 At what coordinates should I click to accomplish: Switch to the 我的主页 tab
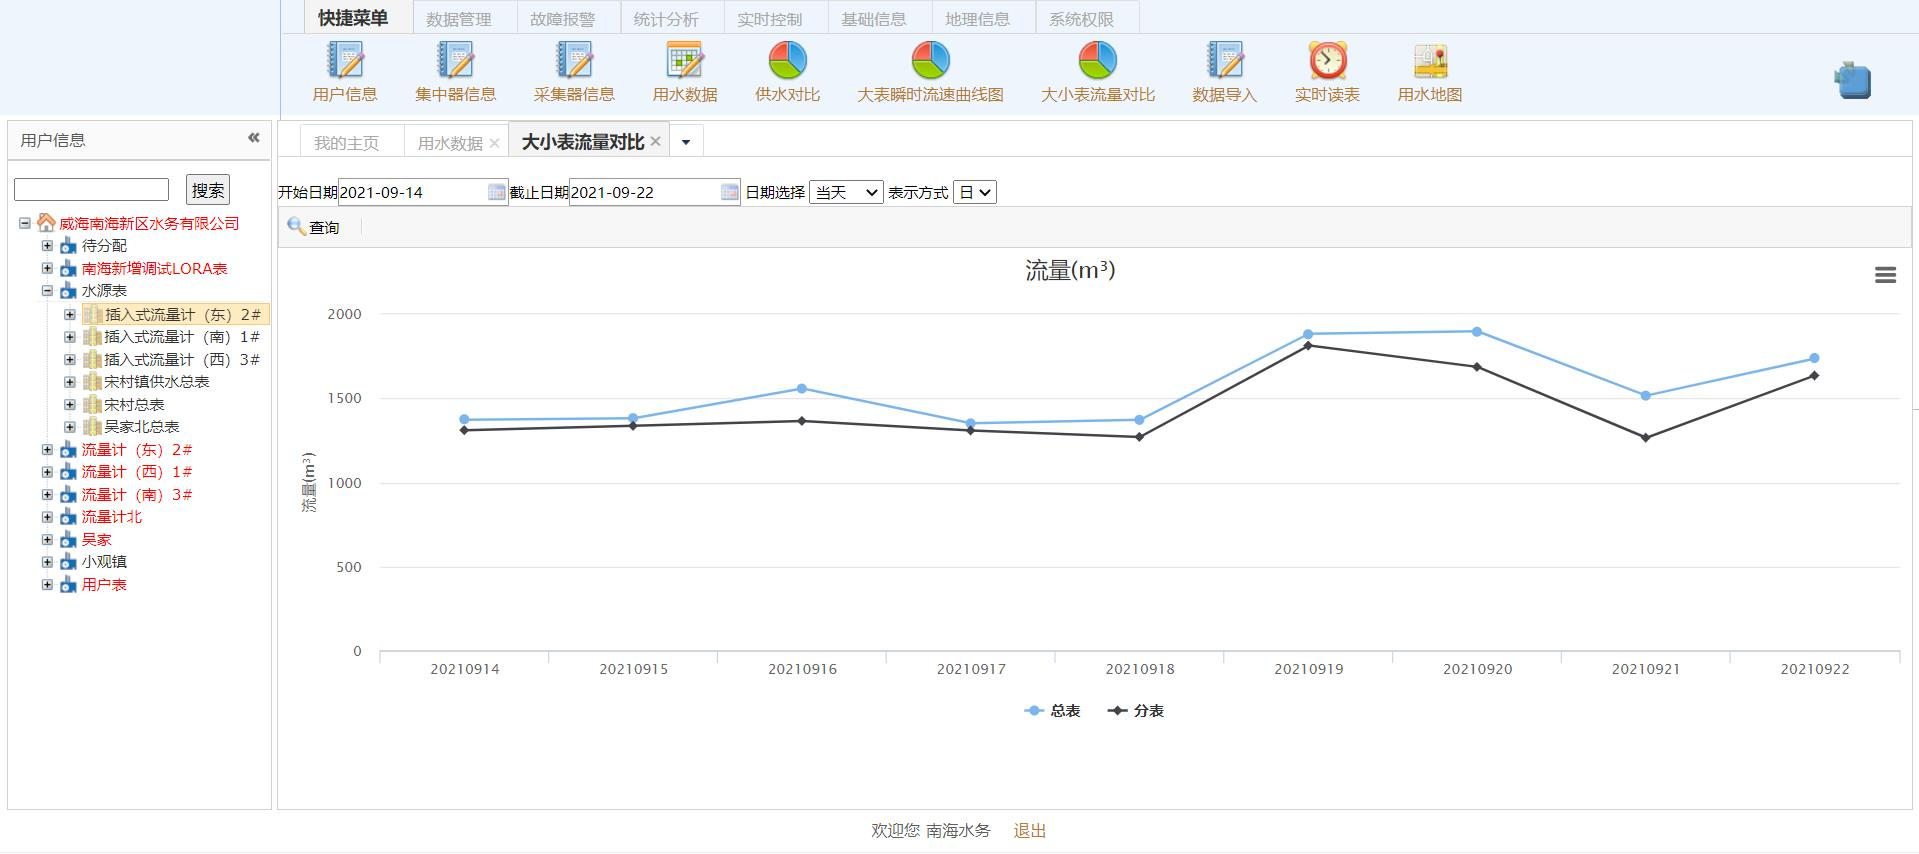coord(346,143)
